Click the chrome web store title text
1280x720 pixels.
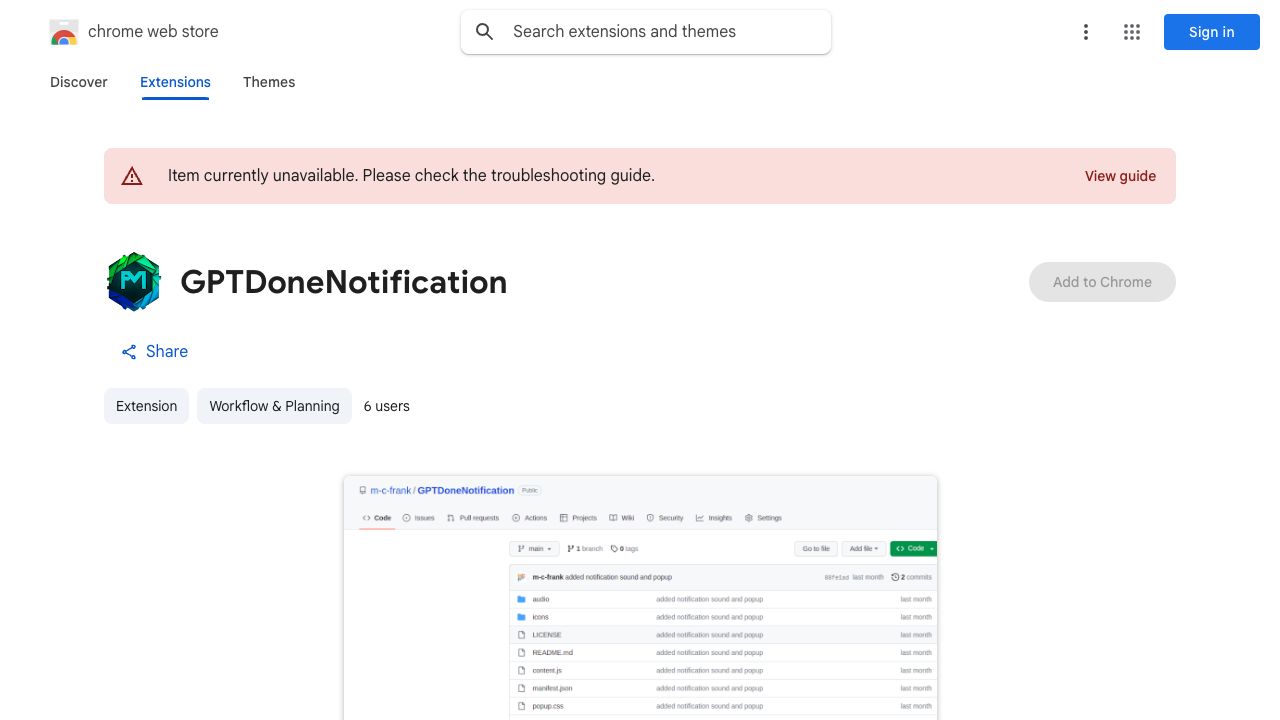[153, 32]
